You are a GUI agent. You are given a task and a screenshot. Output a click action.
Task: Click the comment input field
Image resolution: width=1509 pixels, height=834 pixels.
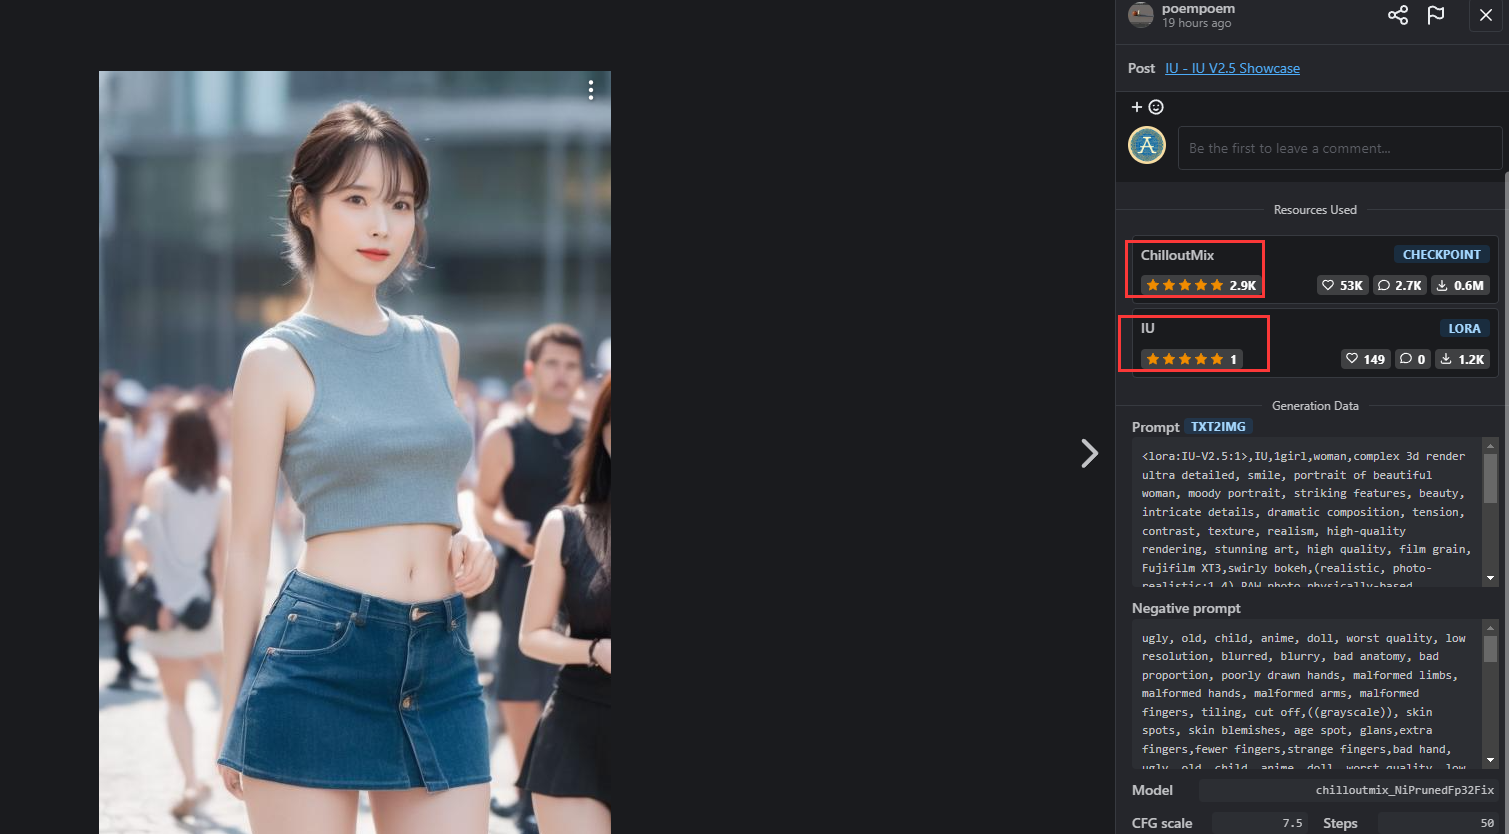pos(1339,148)
